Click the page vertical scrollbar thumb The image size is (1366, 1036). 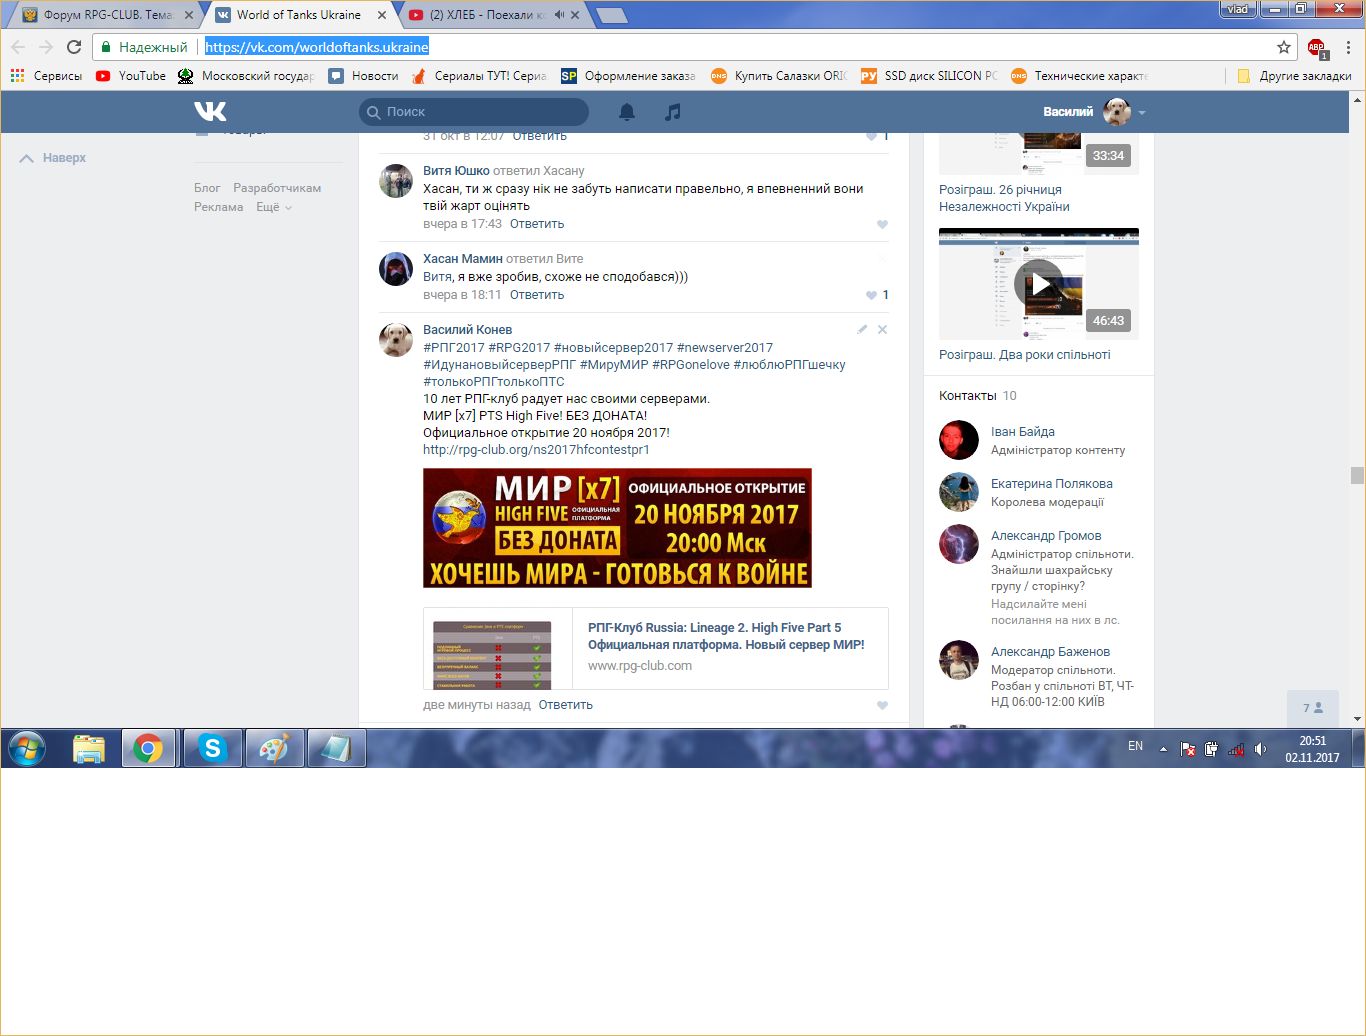(1357, 475)
